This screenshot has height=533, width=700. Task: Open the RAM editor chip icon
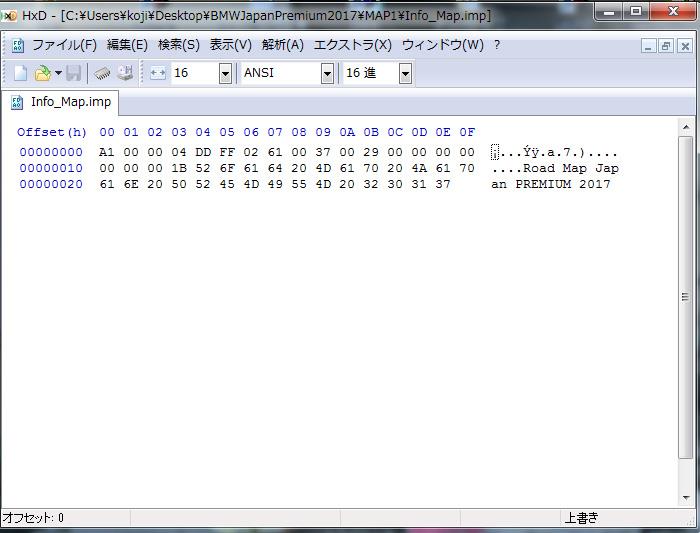pos(102,73)
